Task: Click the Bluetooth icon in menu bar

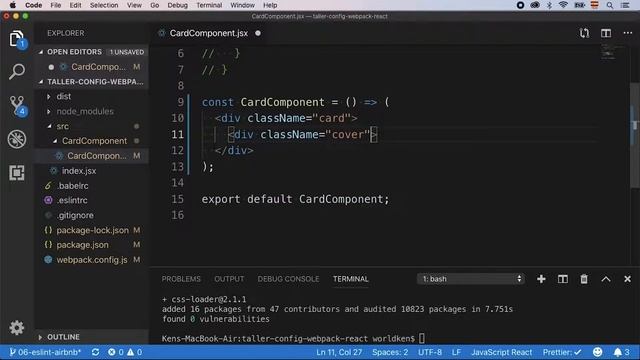Action: pos(549,5)
